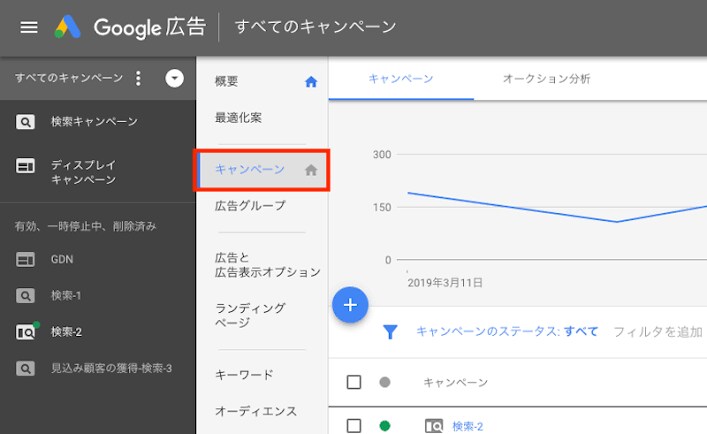Select 見込み顧客の獲得-検索-3 in the sidebar
The width and height of the screenshot is (707, 434).
pos(111,368)
